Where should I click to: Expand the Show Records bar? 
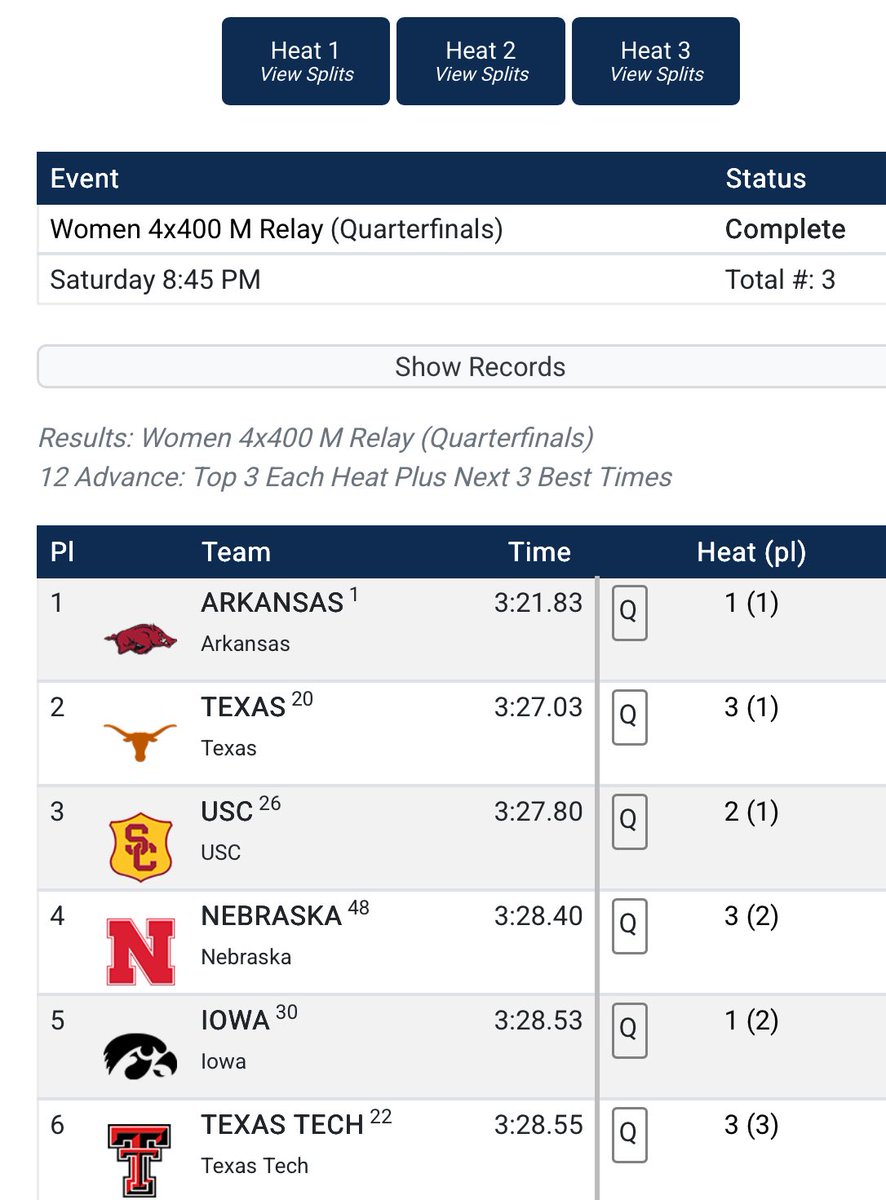click(x=462, y=367)
